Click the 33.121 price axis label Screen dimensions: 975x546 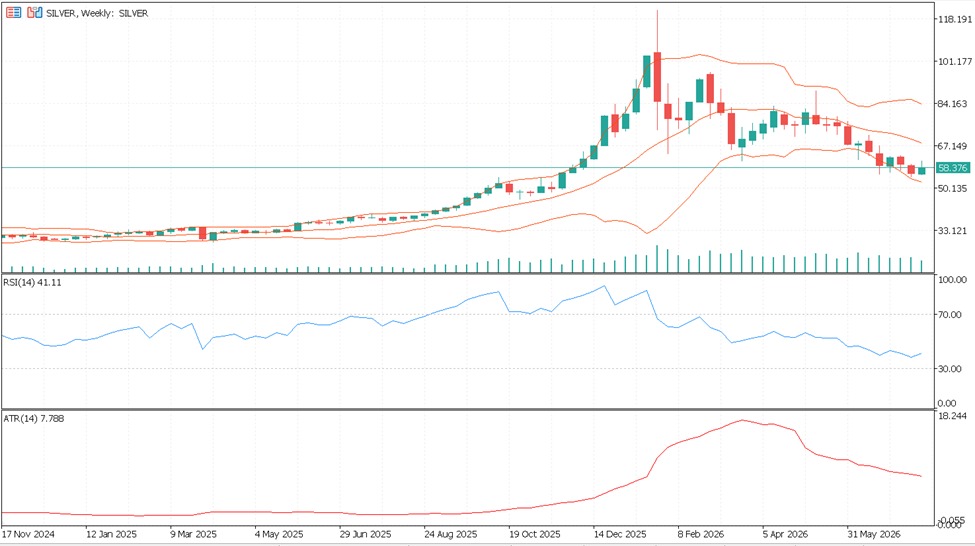click(954, 231)
